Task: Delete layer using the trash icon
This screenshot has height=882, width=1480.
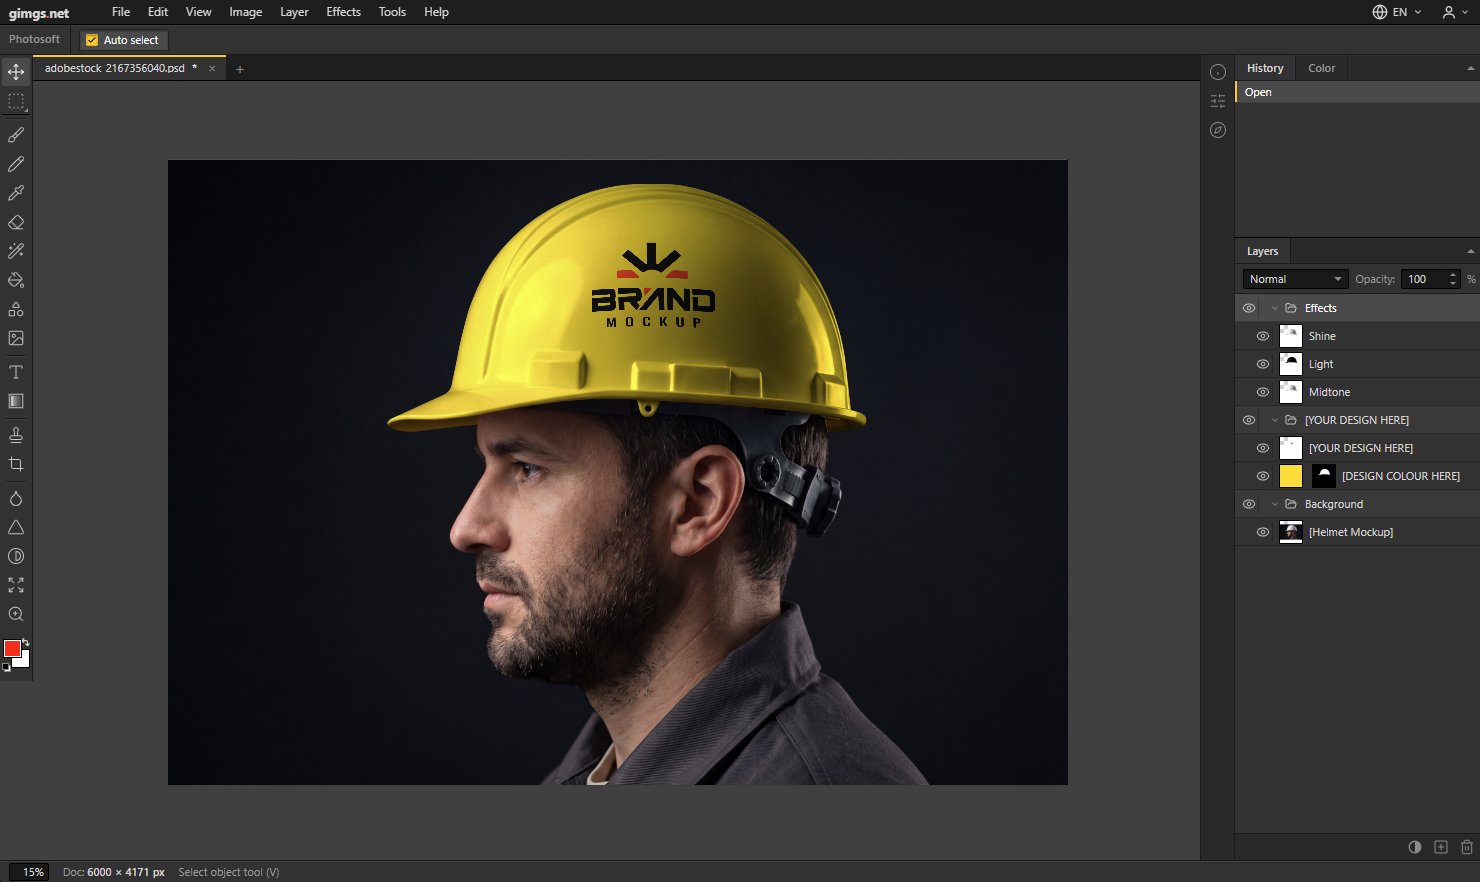Action: point(1467,847)
